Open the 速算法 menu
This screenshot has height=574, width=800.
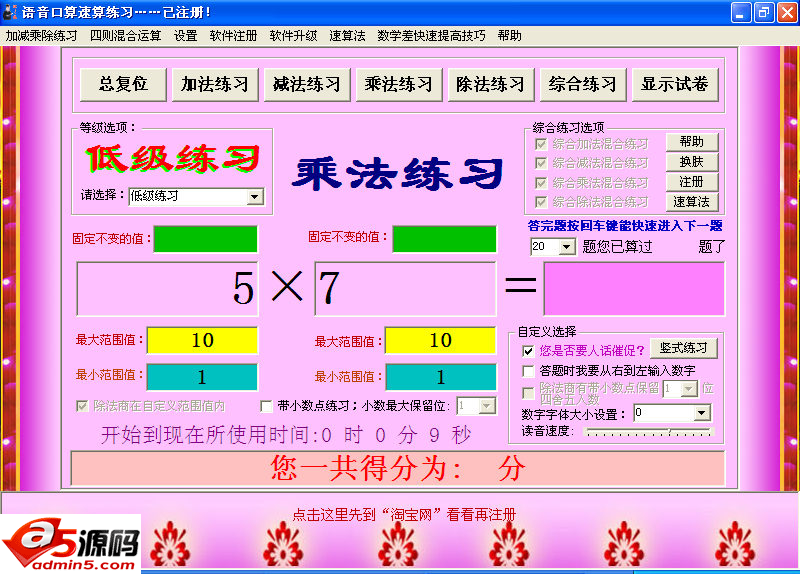(347, 36)
